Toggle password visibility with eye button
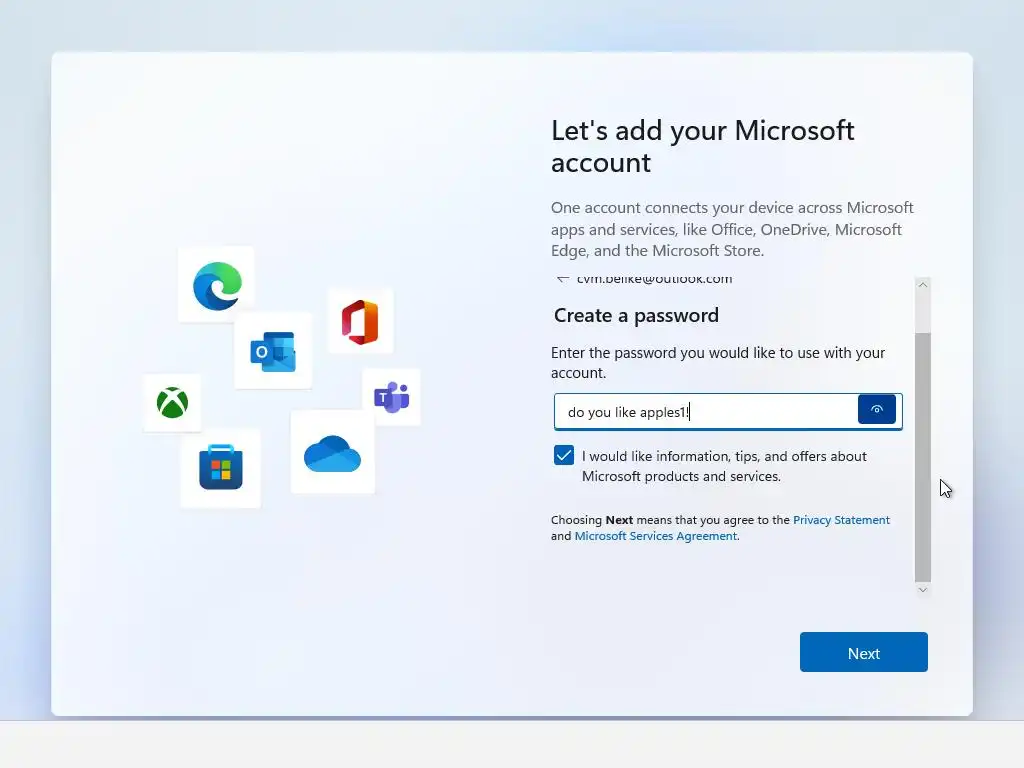Image resolution: width=1024 pixels, height=768 pixels. [876, 410]
